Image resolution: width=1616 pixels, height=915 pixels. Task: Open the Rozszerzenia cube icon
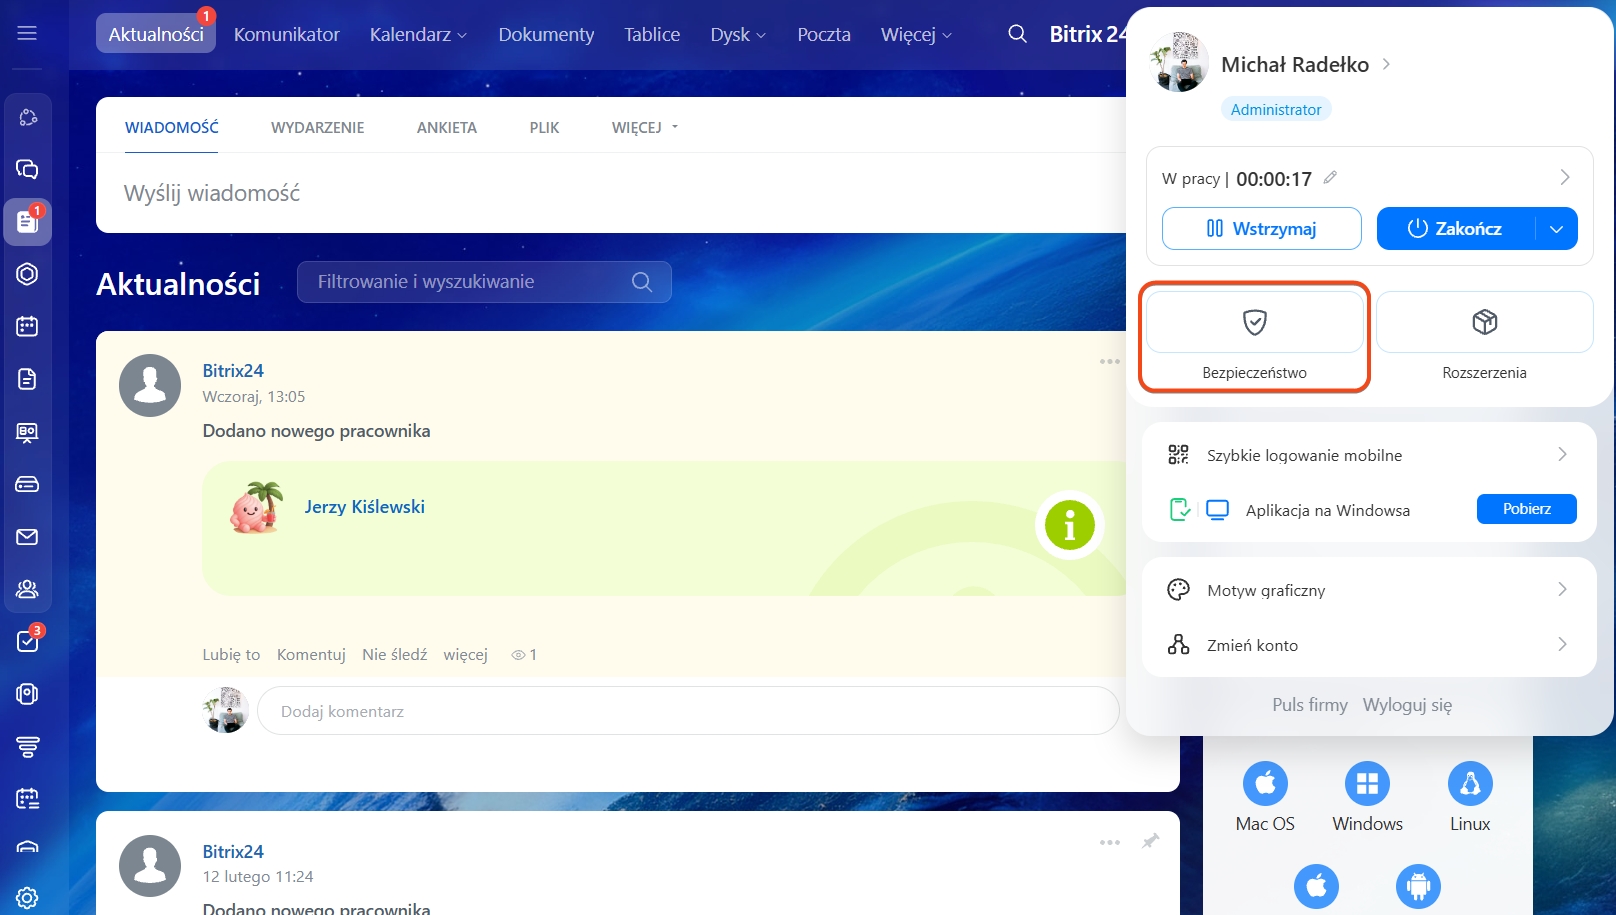click(1484, 322)
